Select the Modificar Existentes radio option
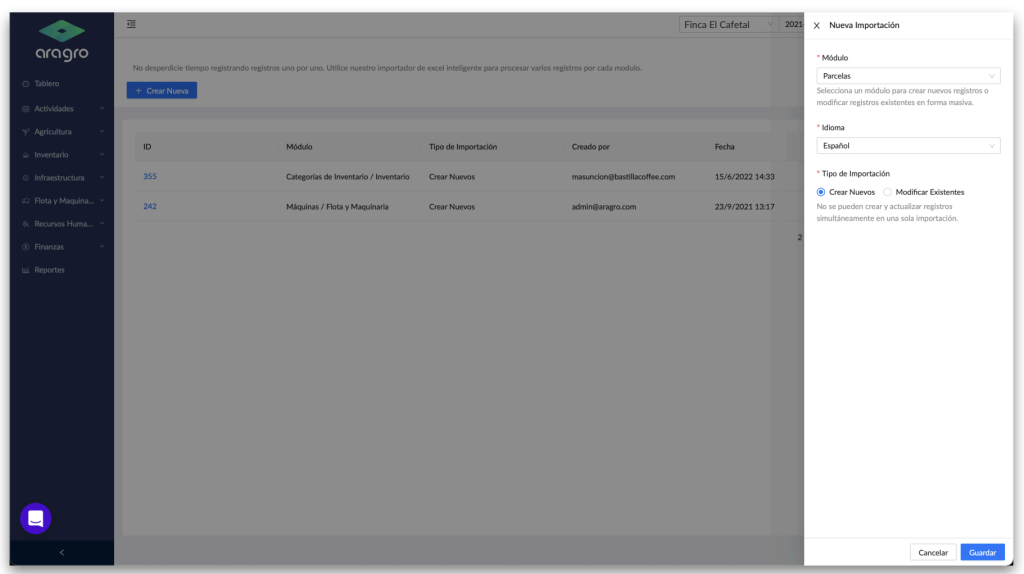The width and height of the screenshot is (1024, 574). coord(887,192)
